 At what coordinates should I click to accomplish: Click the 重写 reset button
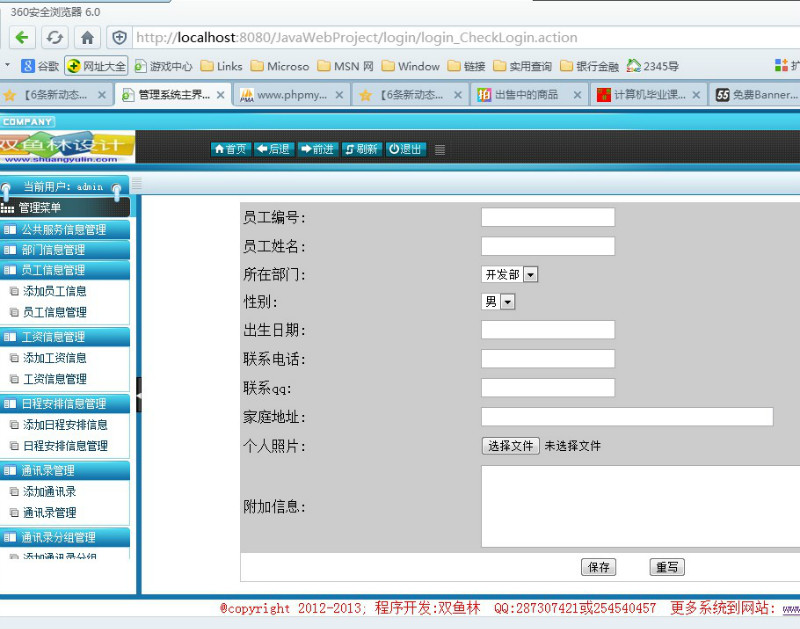667,567
